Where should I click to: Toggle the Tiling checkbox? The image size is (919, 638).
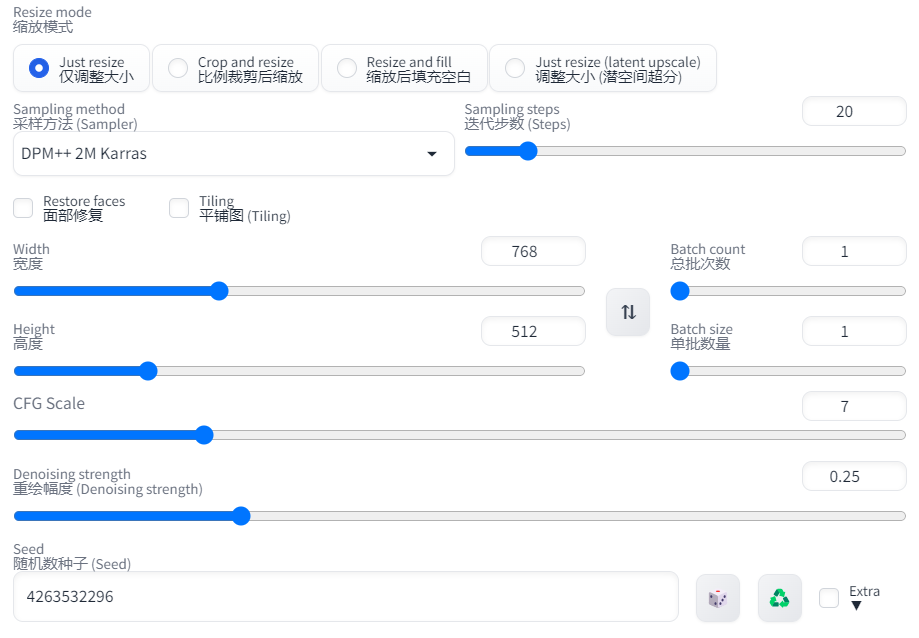coord(179,208)
